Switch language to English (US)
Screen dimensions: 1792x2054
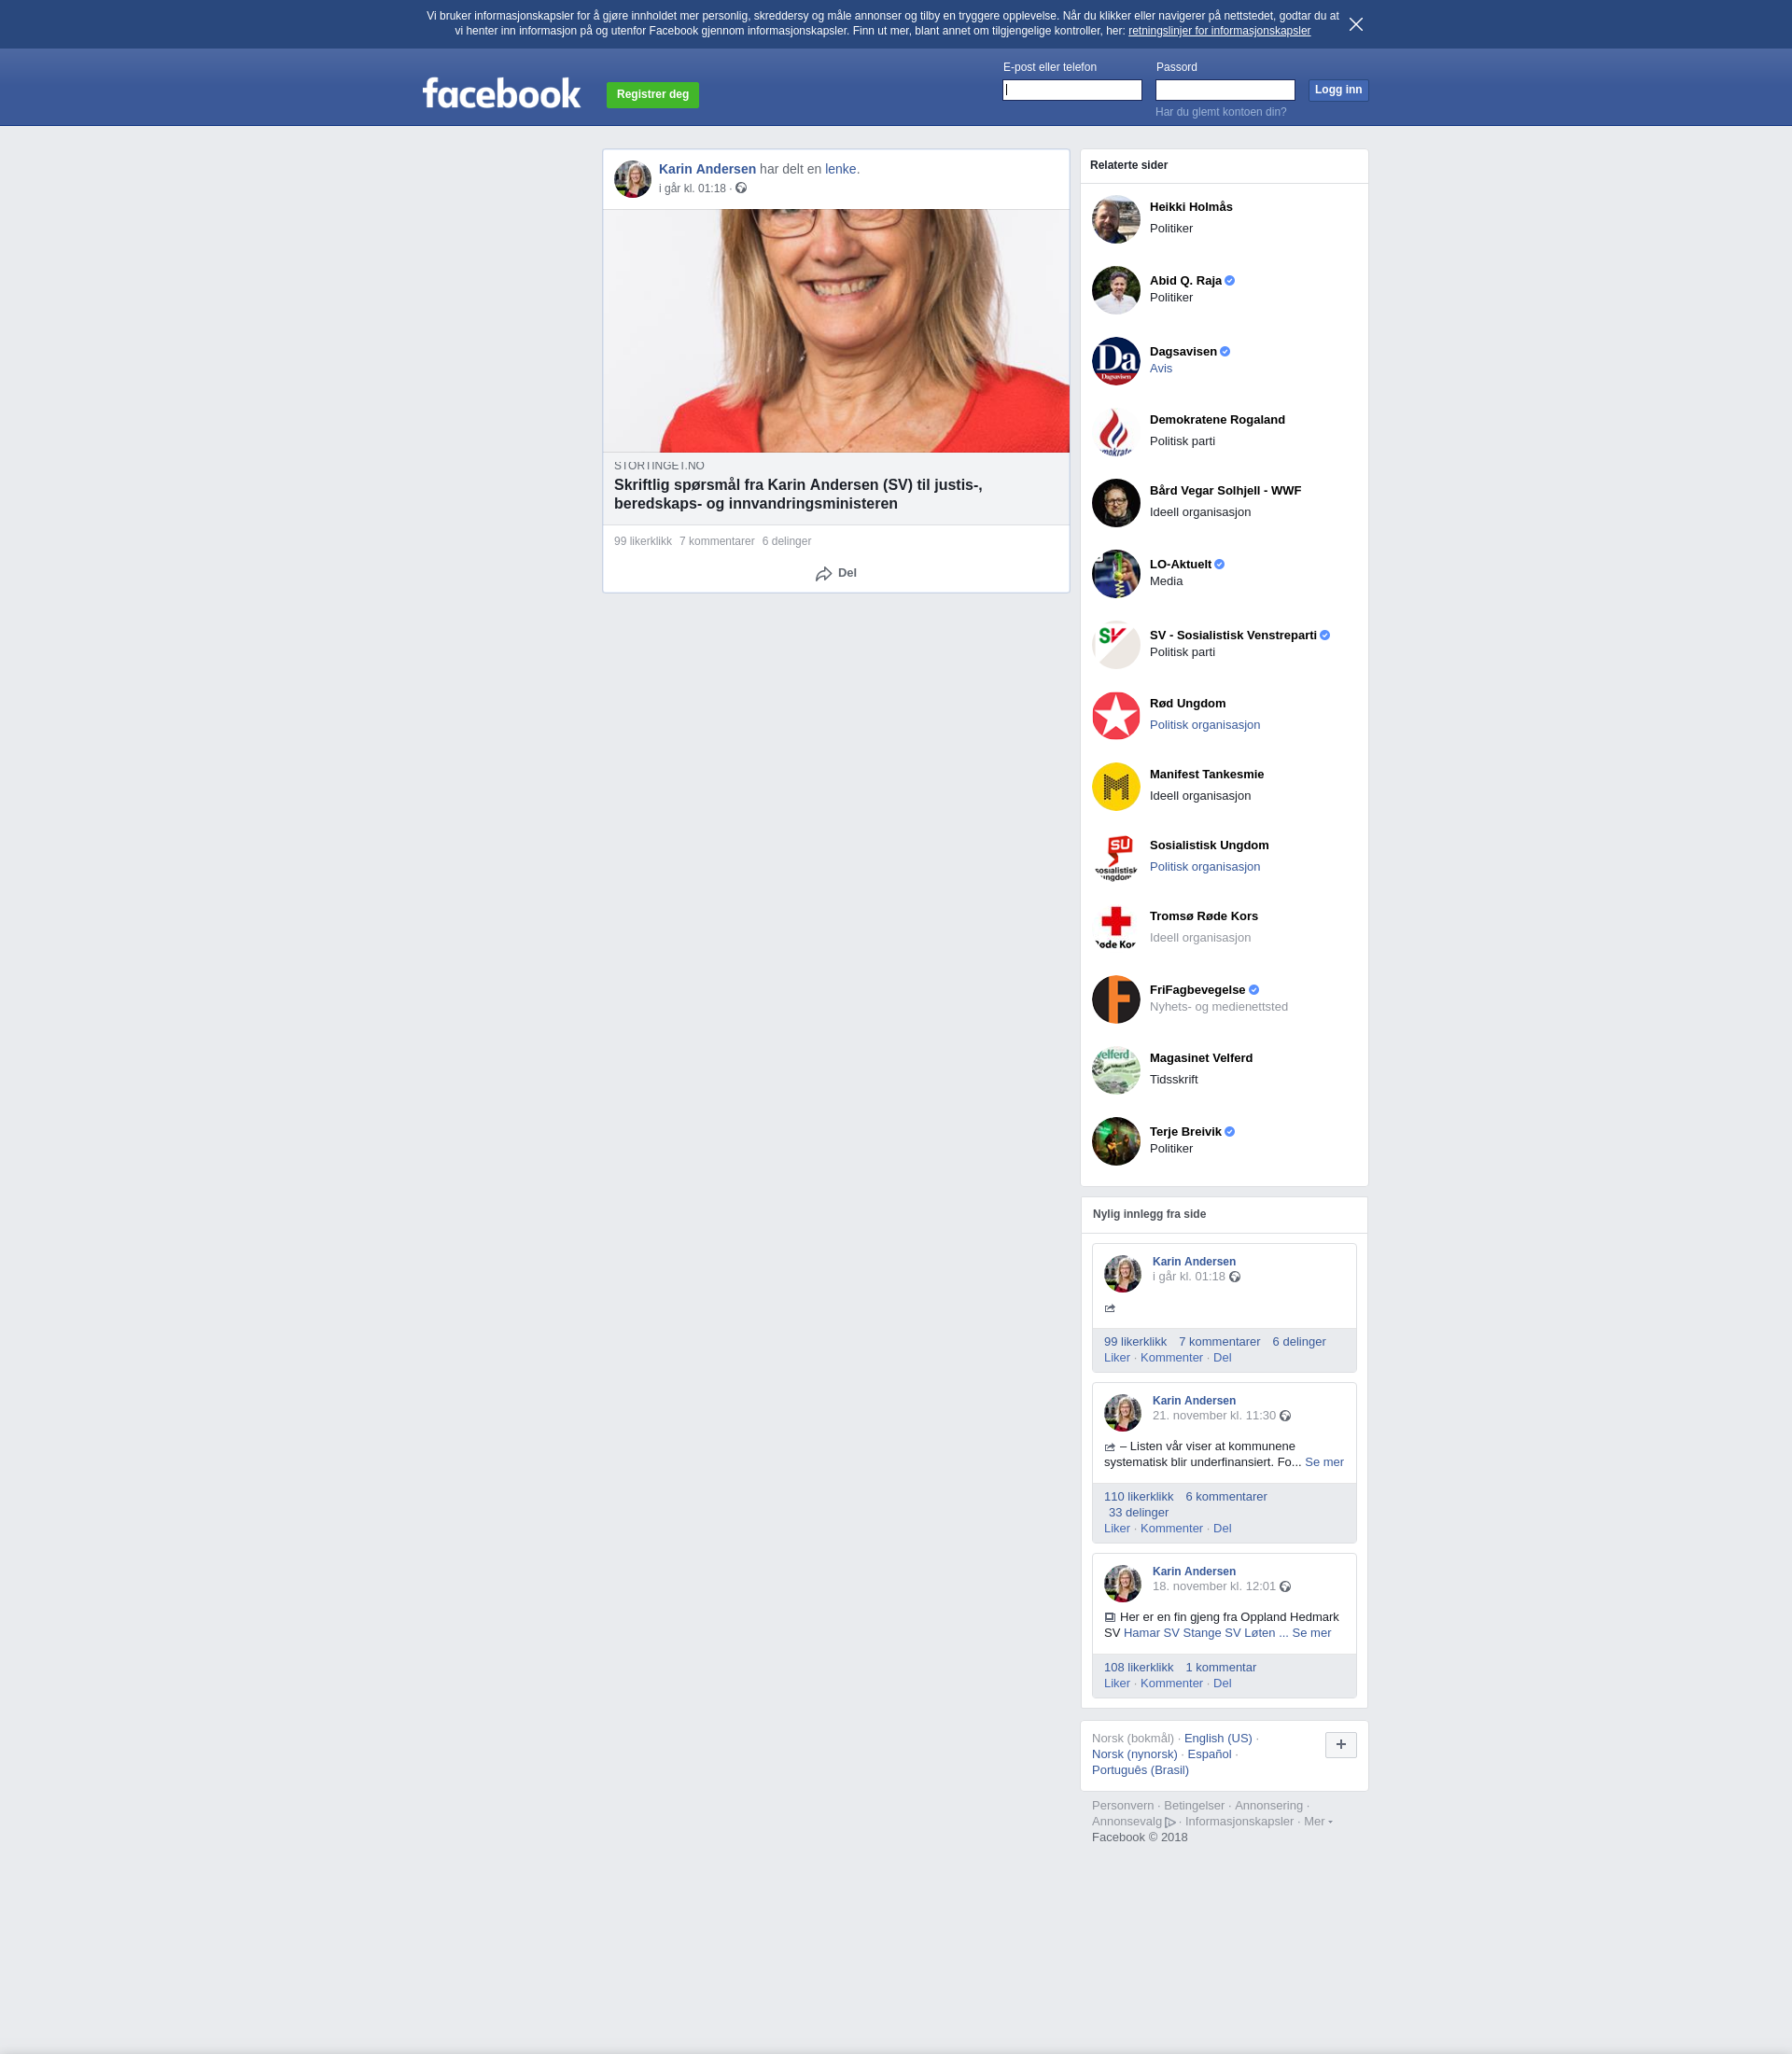point(1217,1738)
